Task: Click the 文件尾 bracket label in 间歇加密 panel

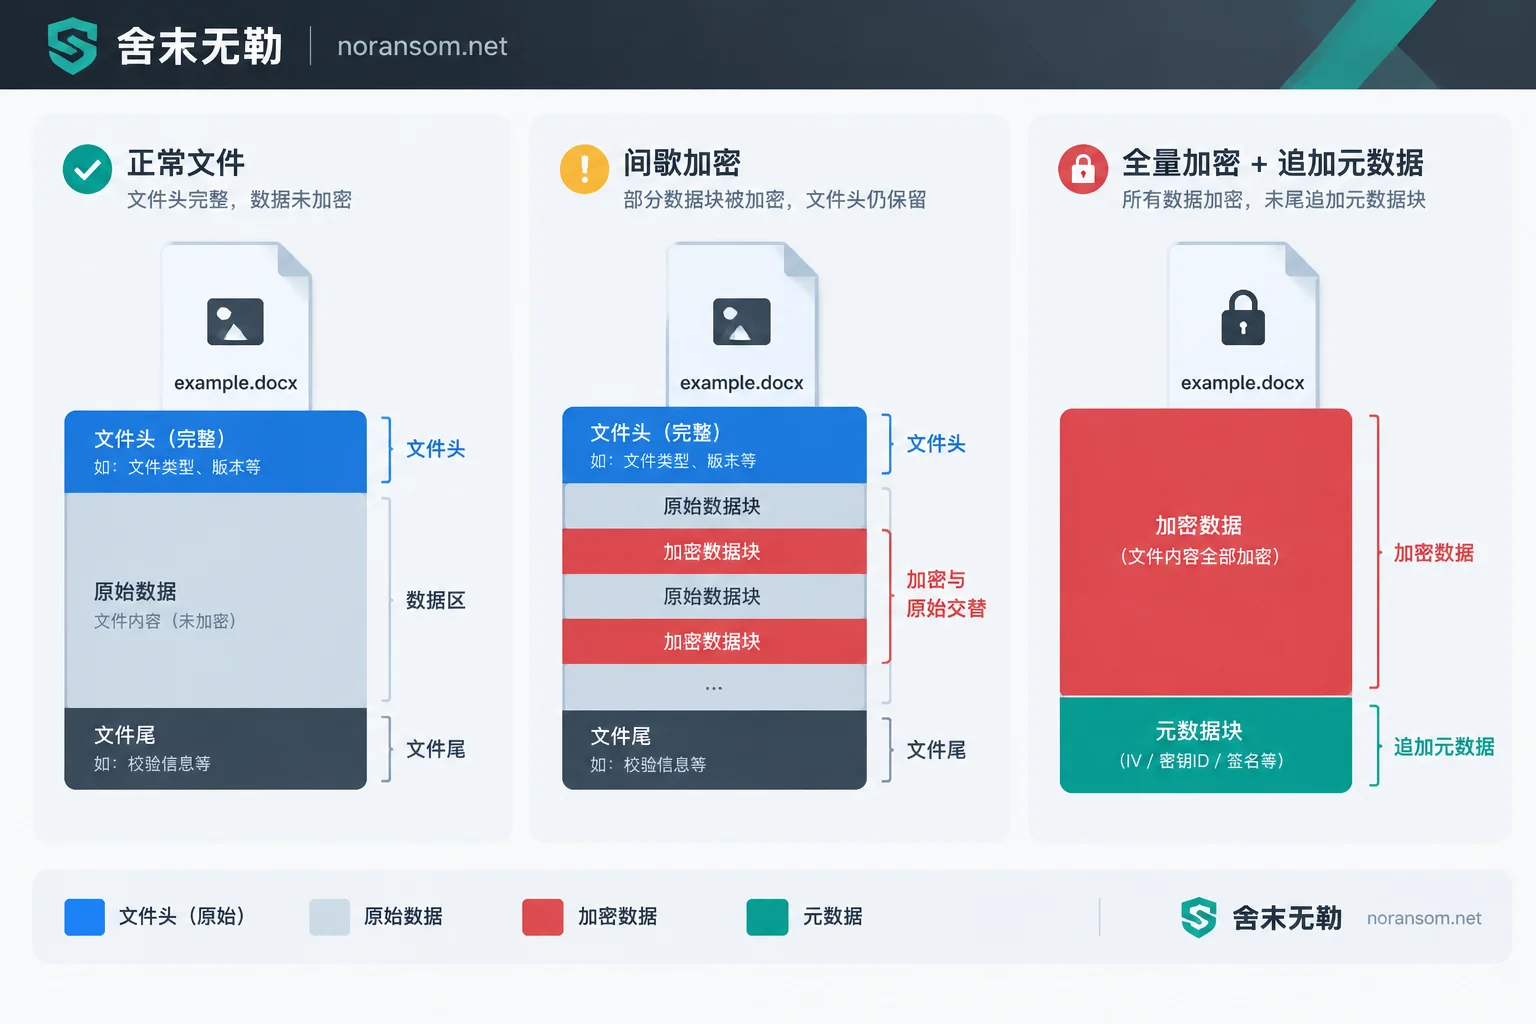Action: [x=936, y=749]
